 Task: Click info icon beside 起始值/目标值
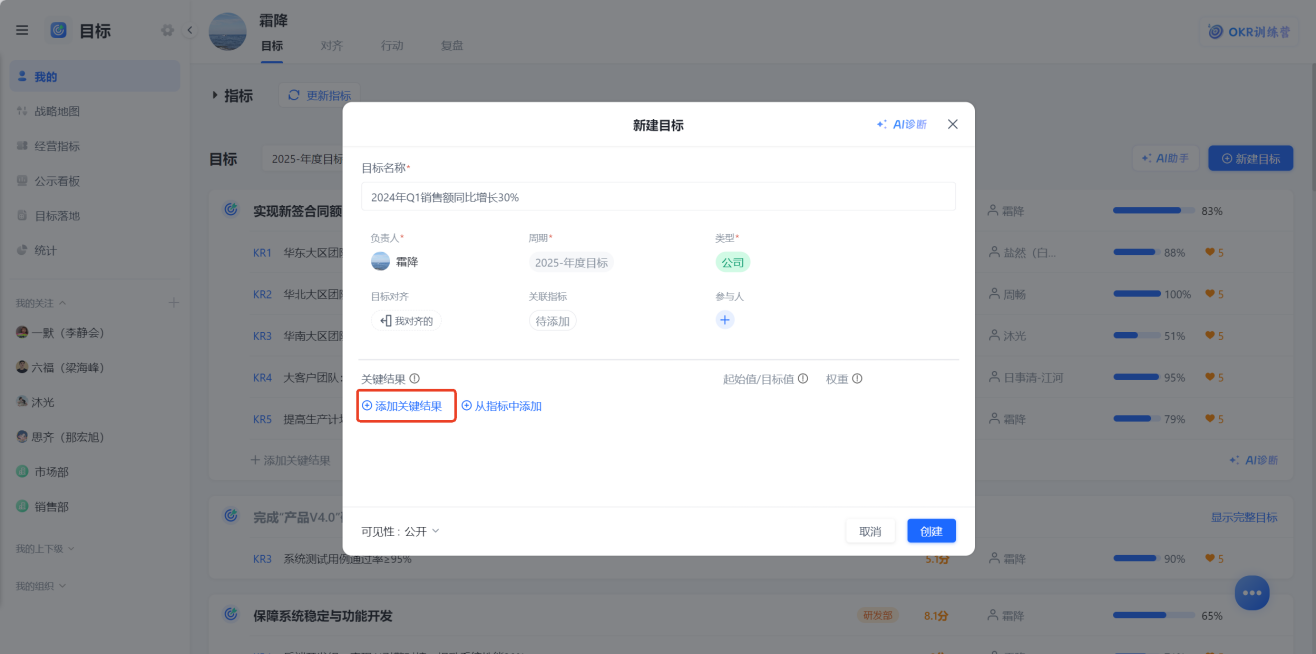coord(803,379)
